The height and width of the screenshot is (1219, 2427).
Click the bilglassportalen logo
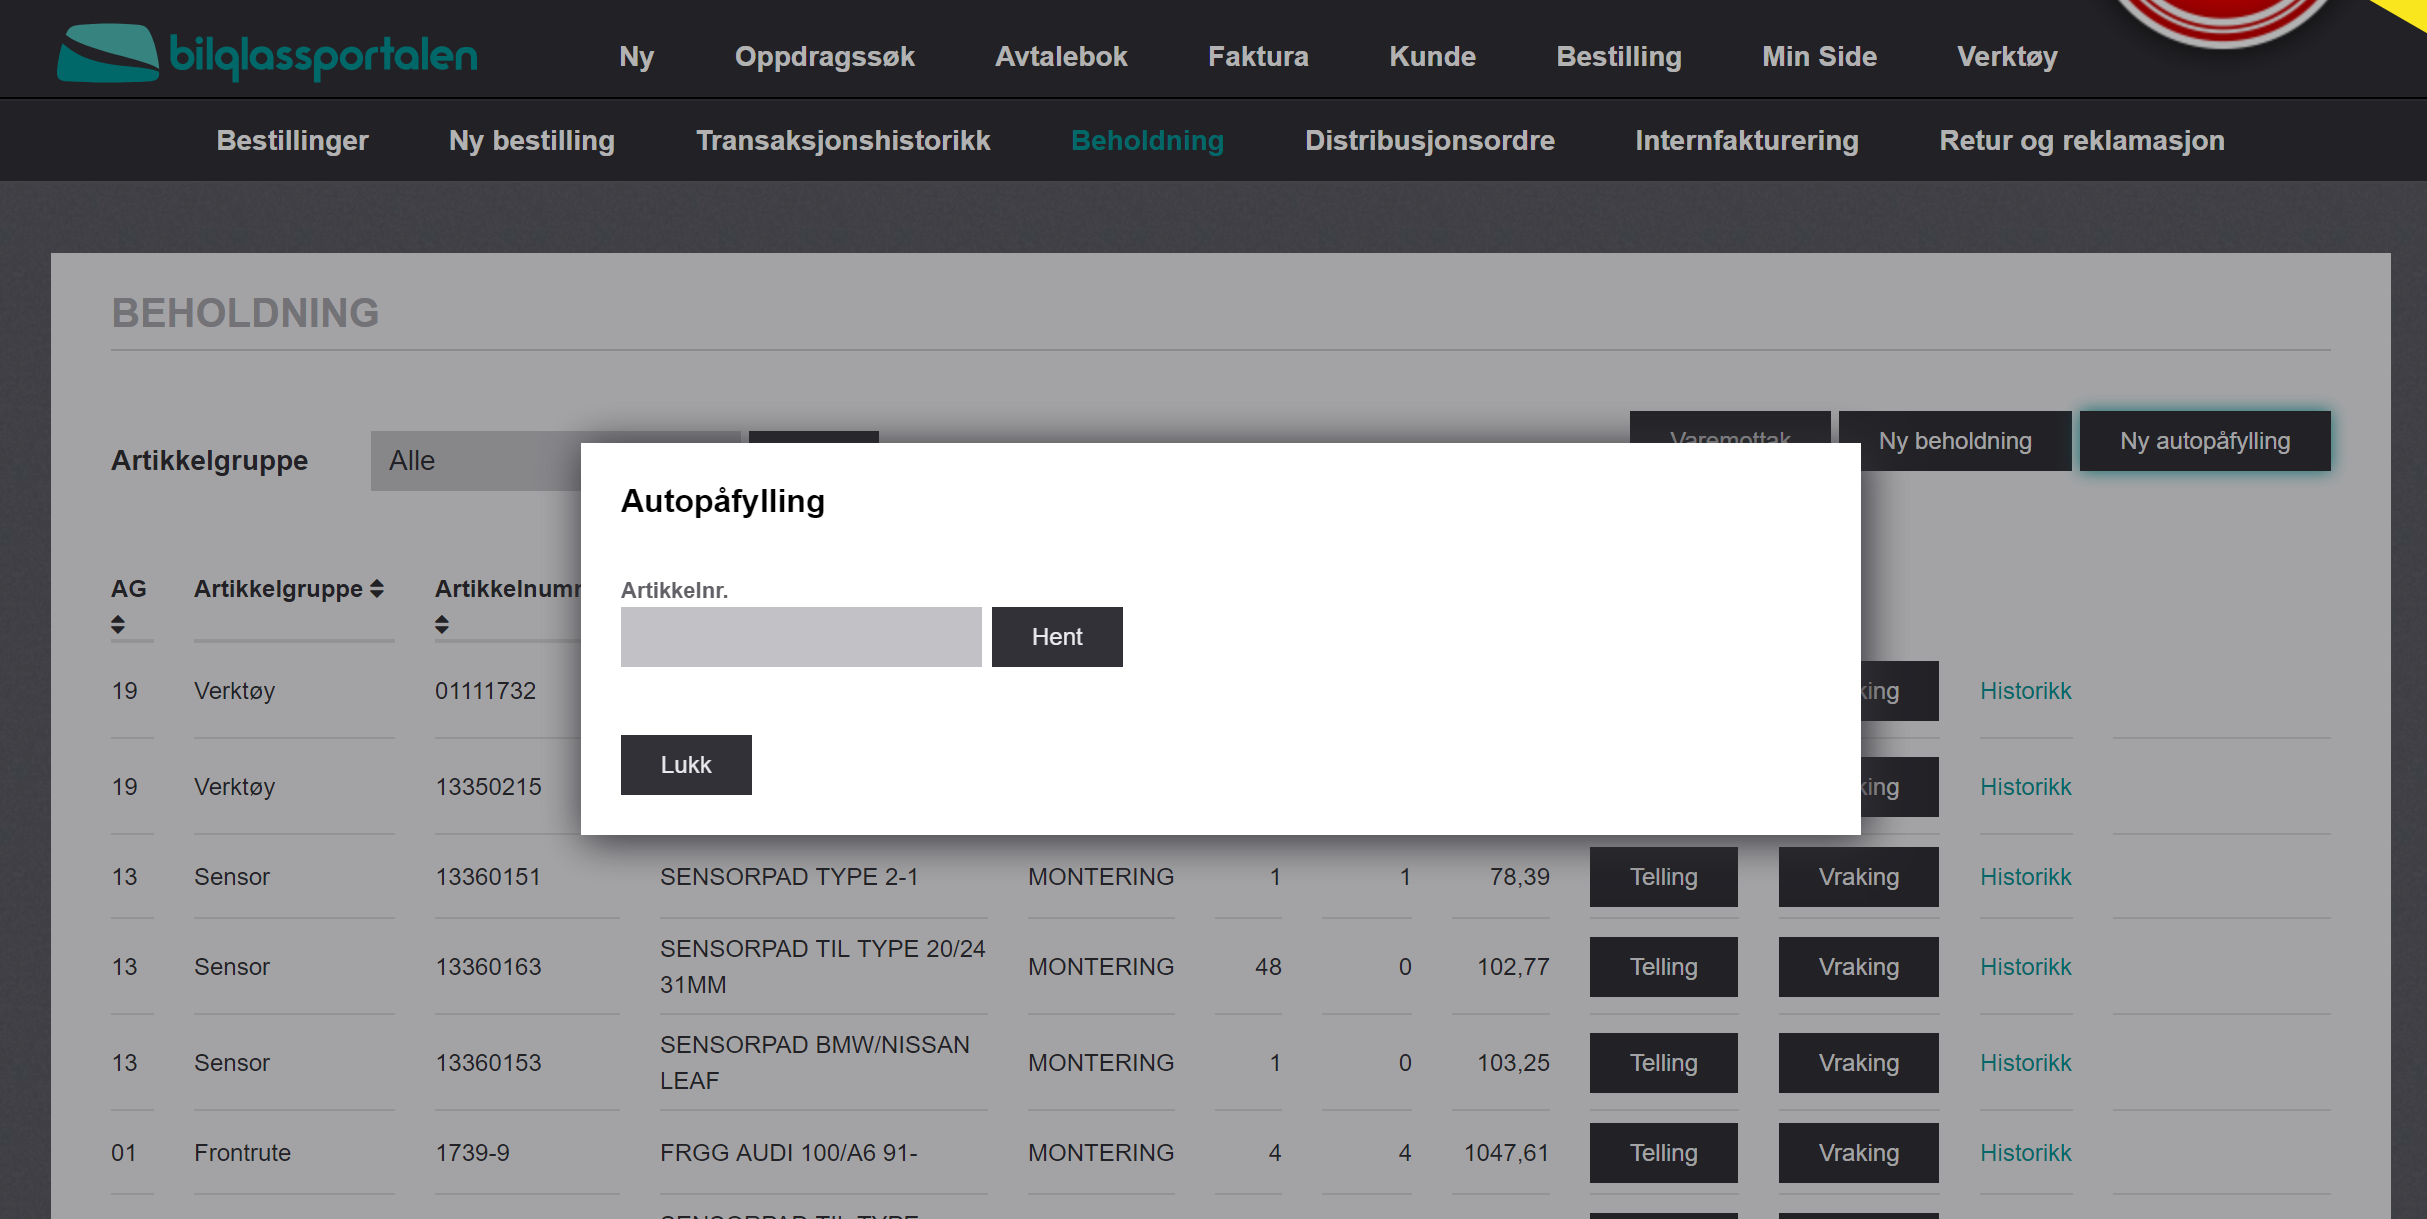pyautogui.click(x=267, y=54)
